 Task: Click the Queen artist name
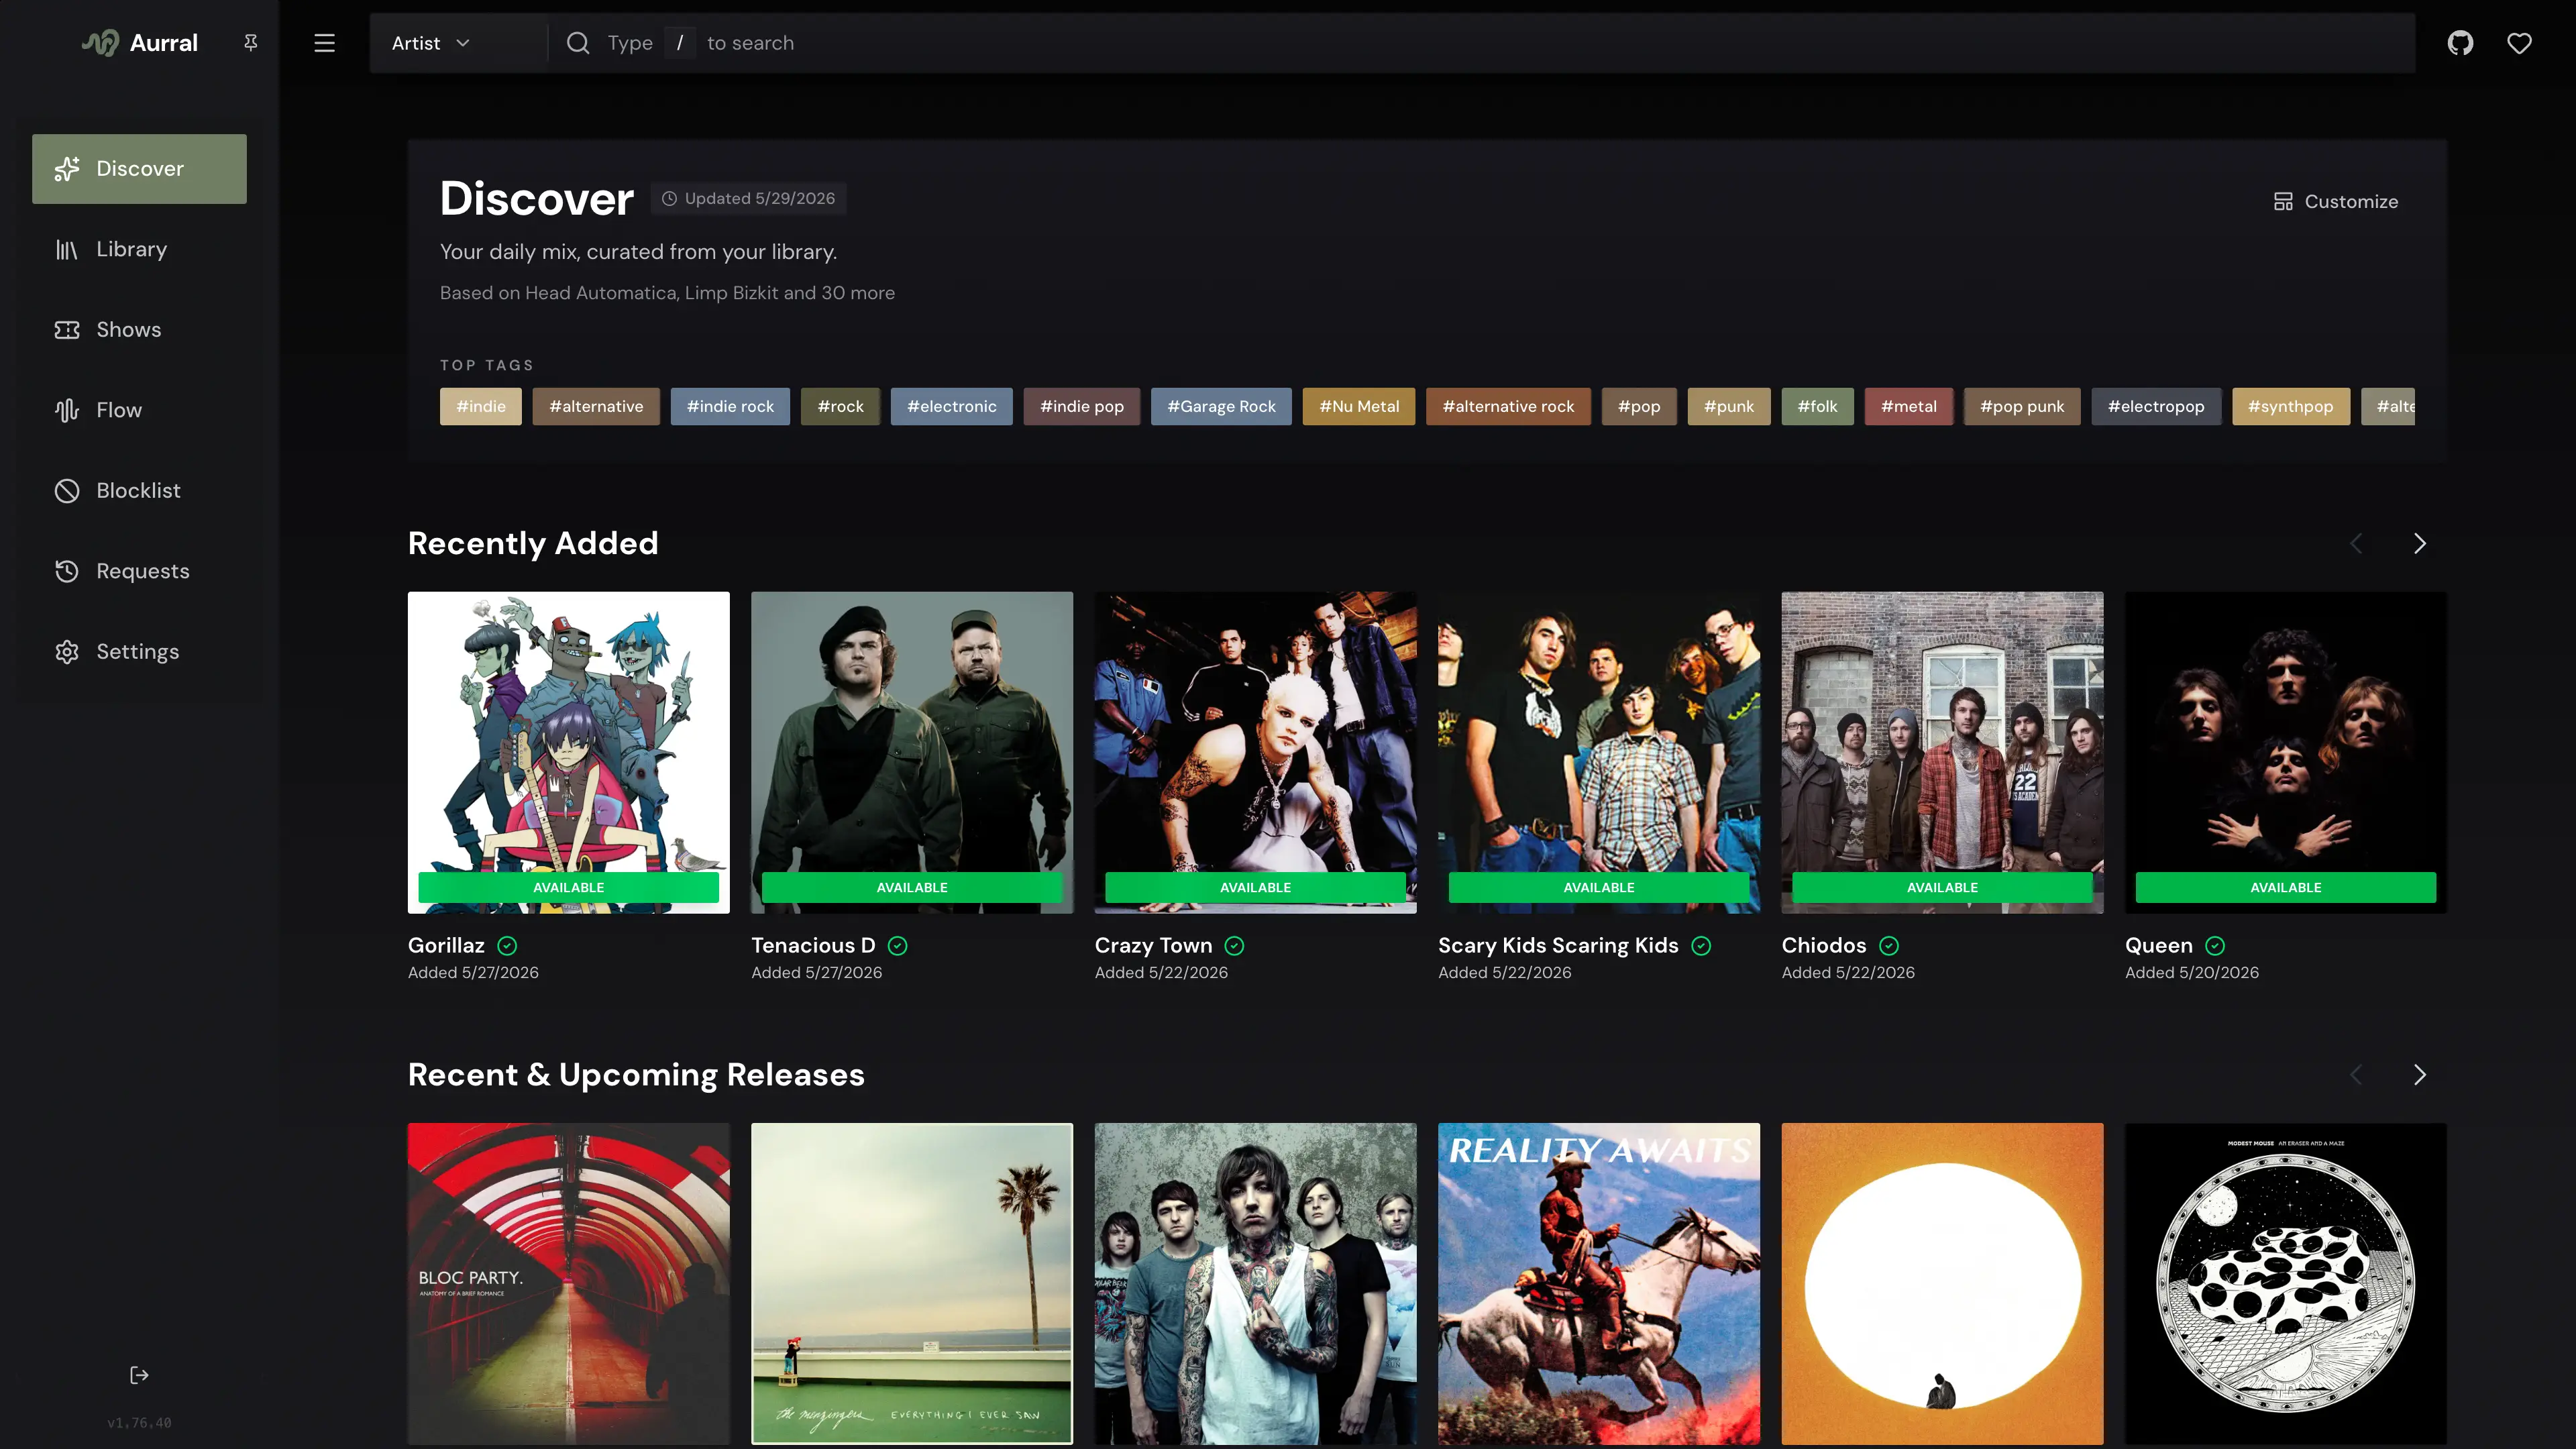2159,945
